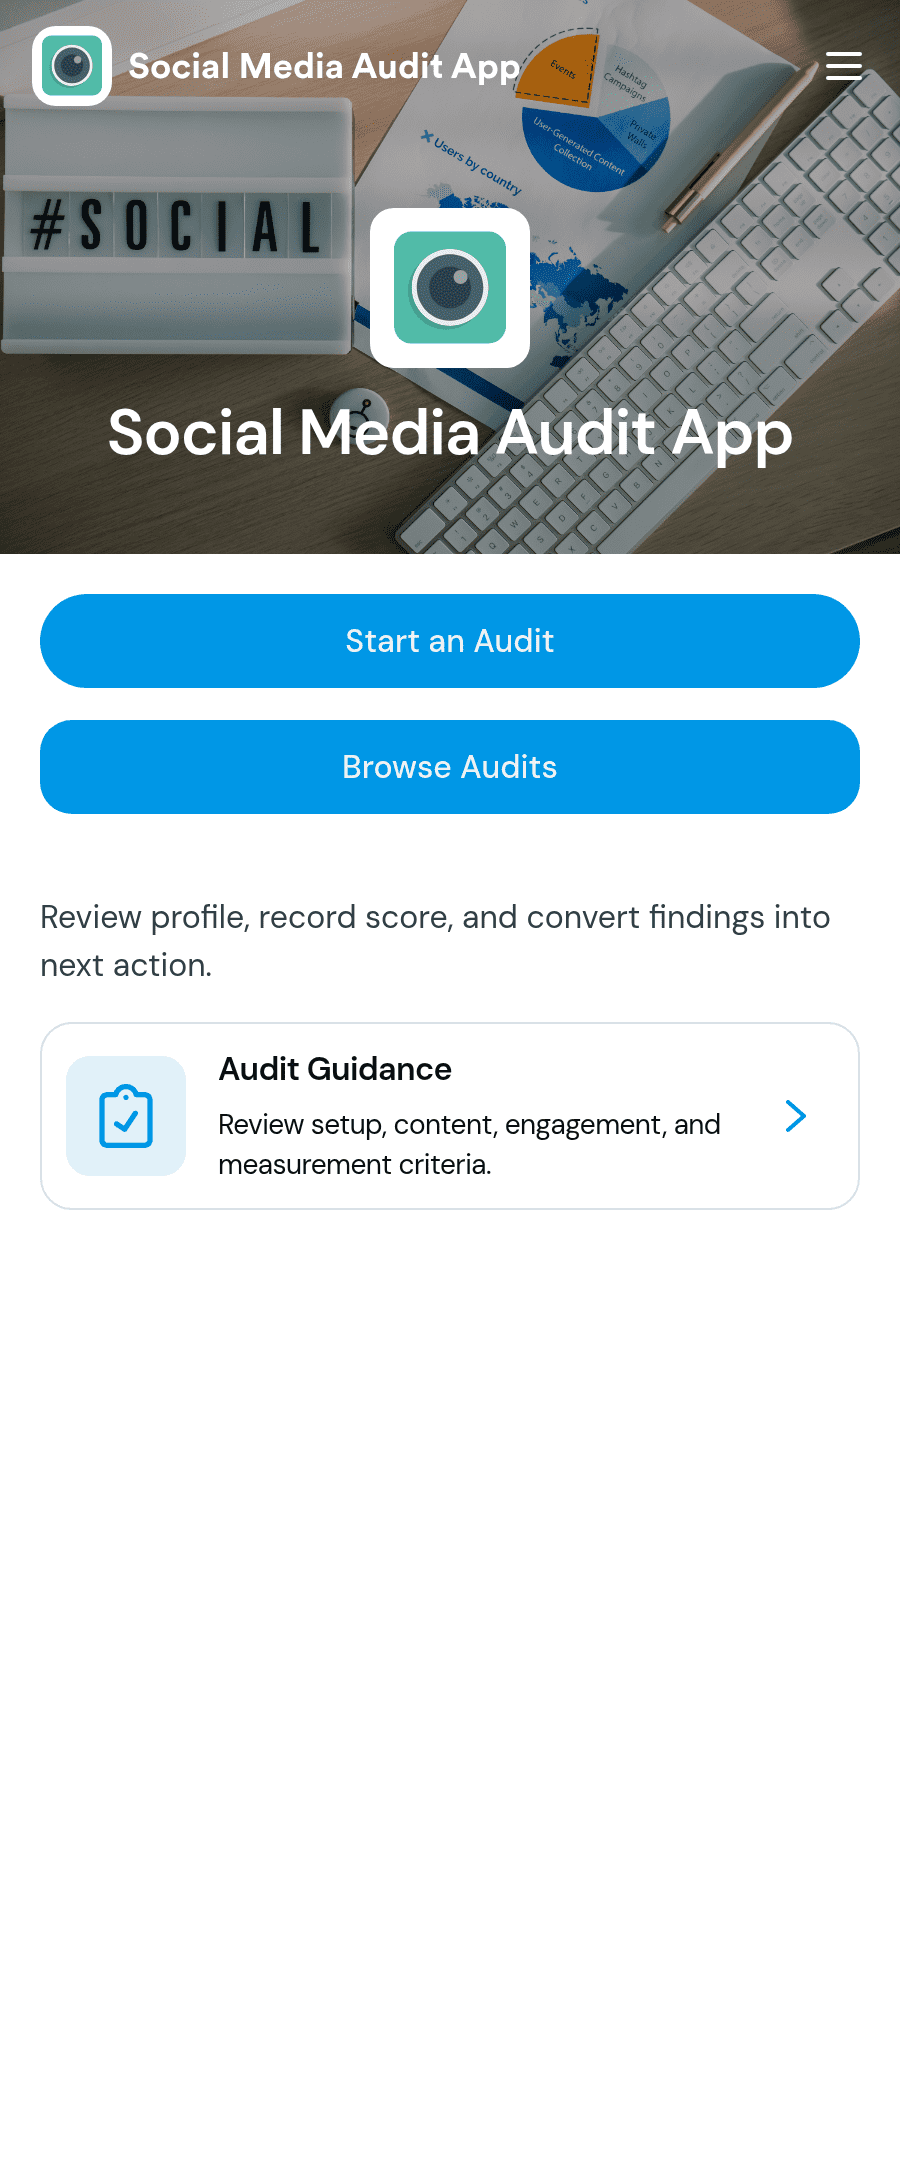Click the clipboard checkmark icon
The width and height of the screenshot is (900, 2176).
pos(126,1116)
